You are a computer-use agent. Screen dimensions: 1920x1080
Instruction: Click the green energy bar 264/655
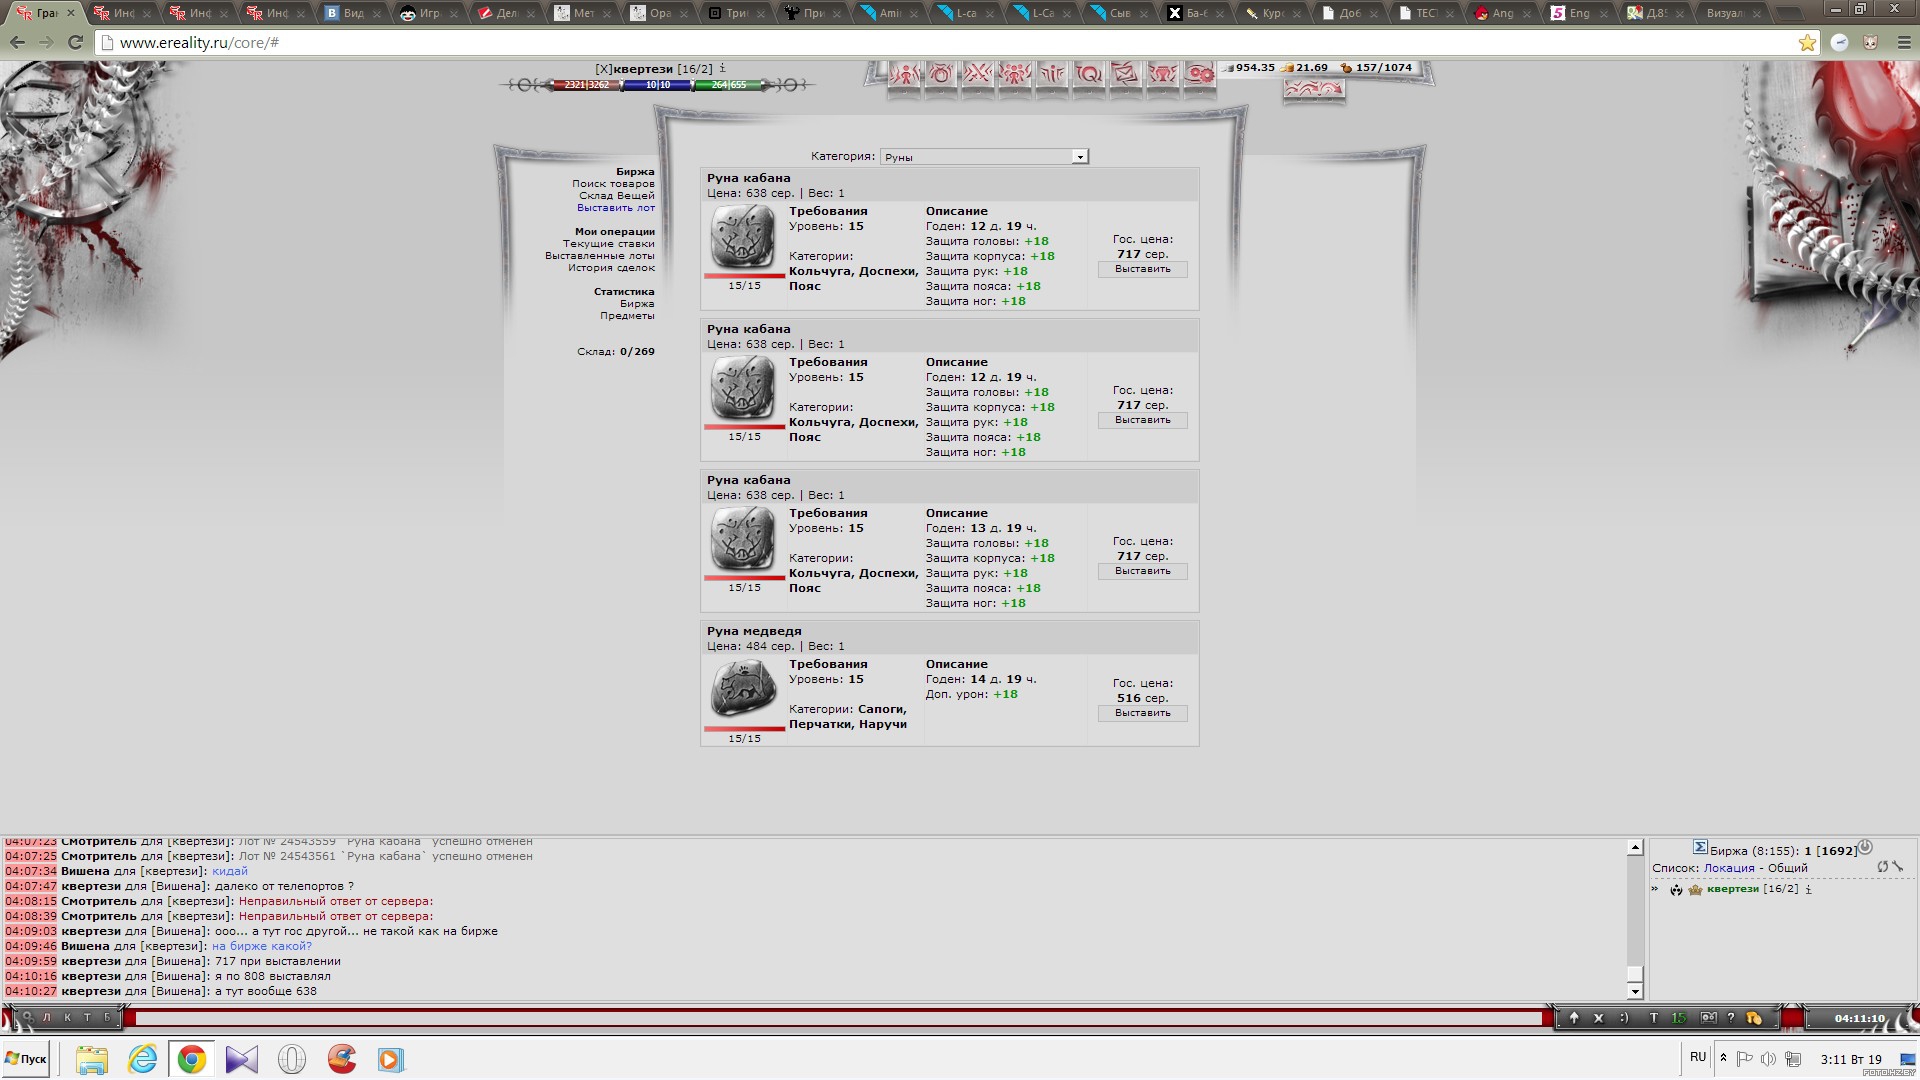pos(728,85)
